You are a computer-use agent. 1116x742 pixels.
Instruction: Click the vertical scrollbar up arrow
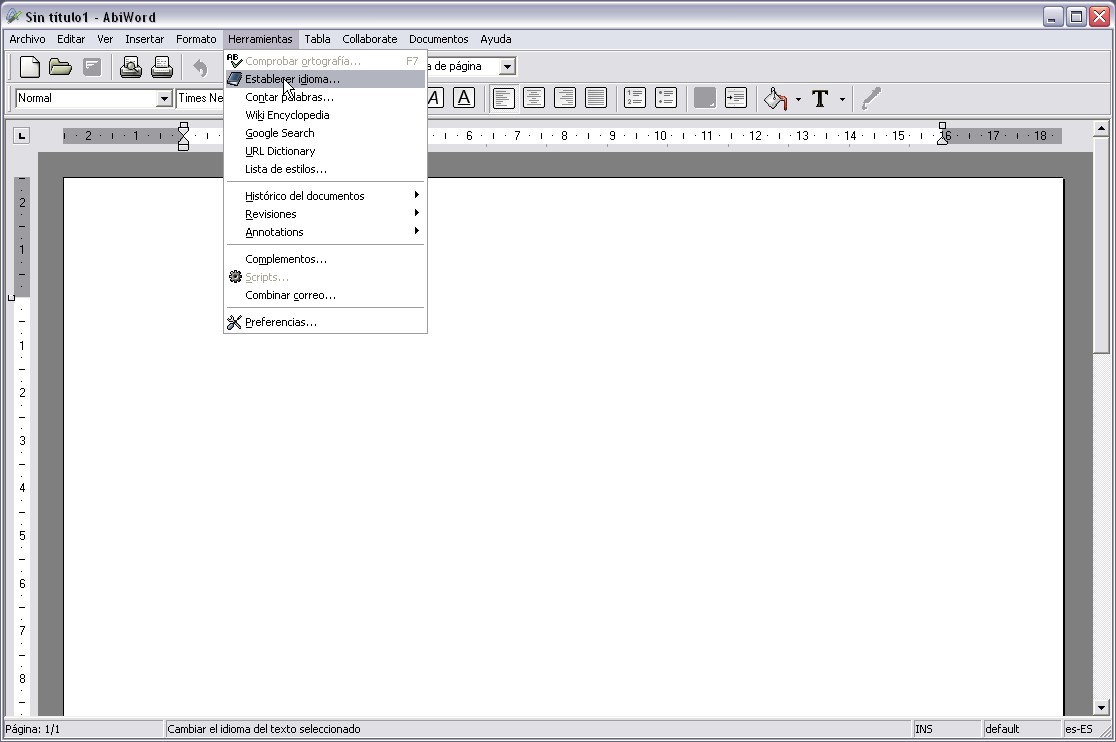(1101, 129)
